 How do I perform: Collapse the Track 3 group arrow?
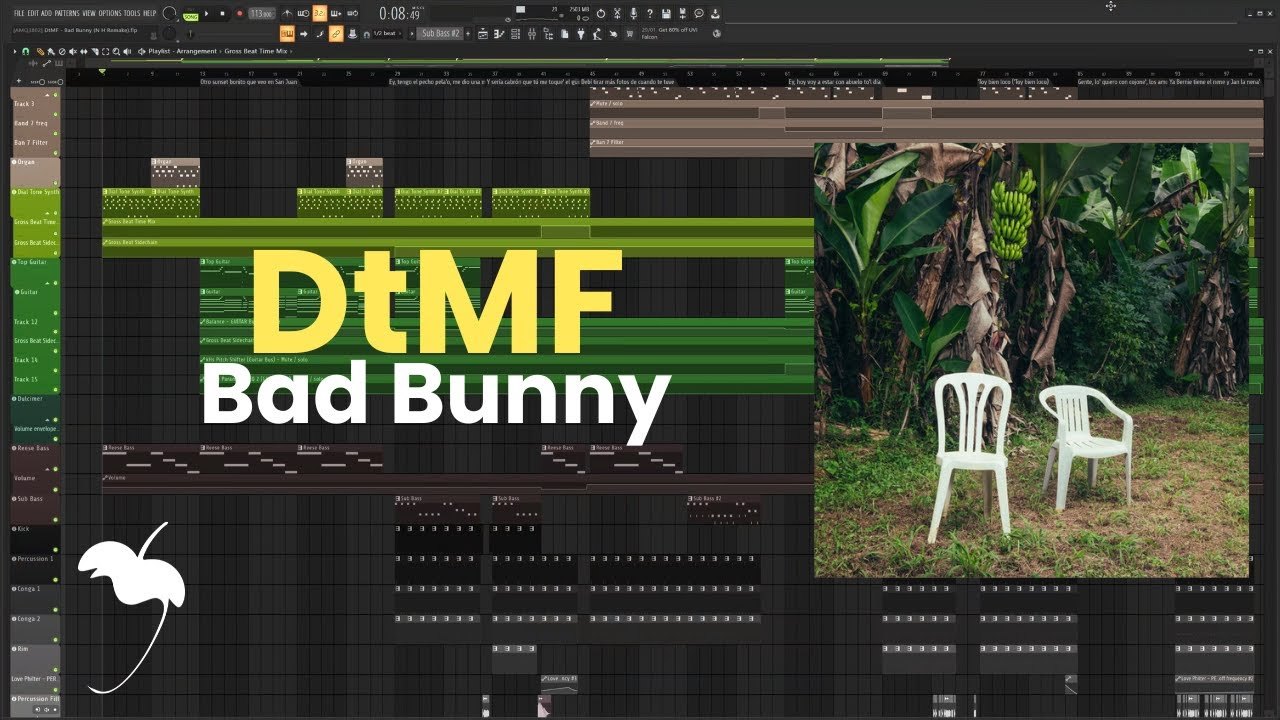pyautogui.click(x=47, y=95)
